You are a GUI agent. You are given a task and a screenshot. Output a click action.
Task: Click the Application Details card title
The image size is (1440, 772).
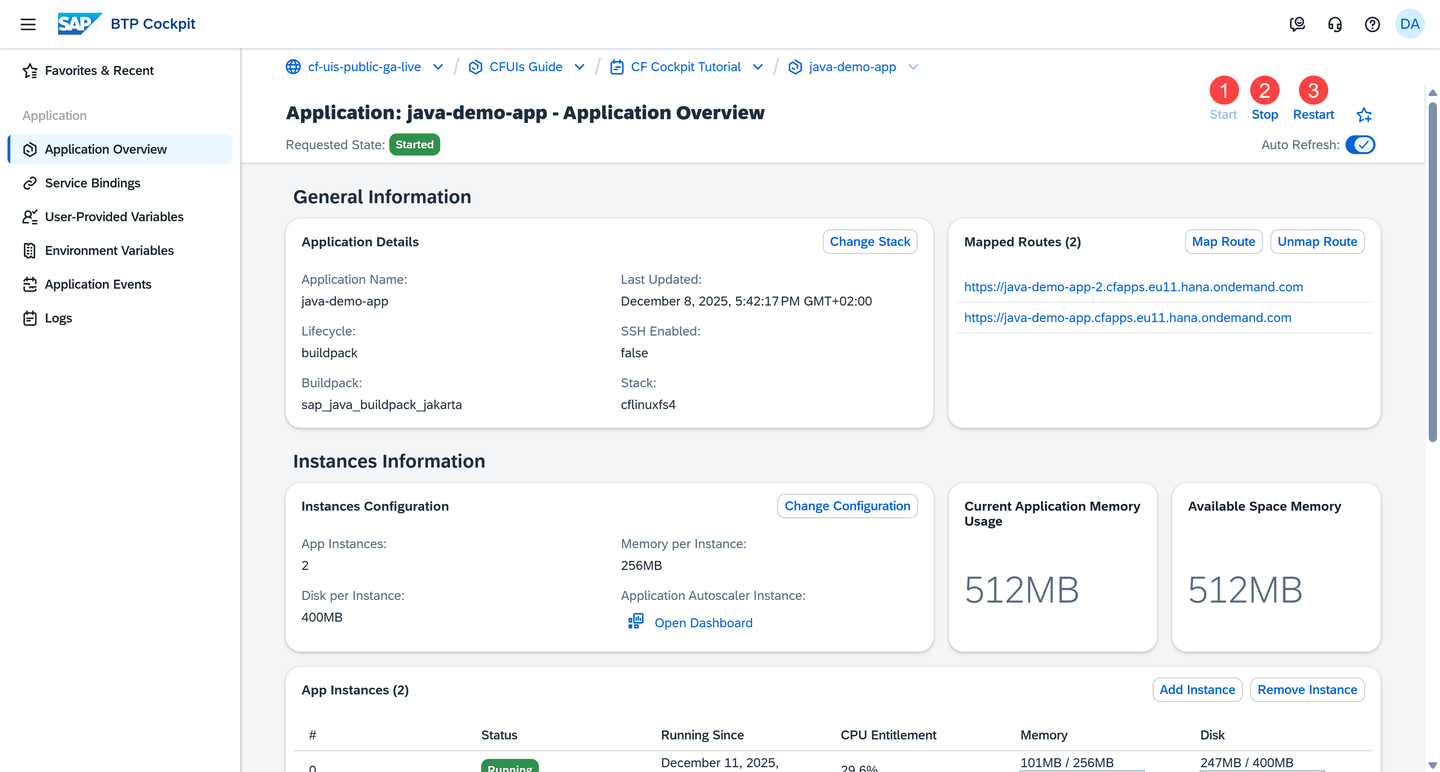tap(360, 242)
